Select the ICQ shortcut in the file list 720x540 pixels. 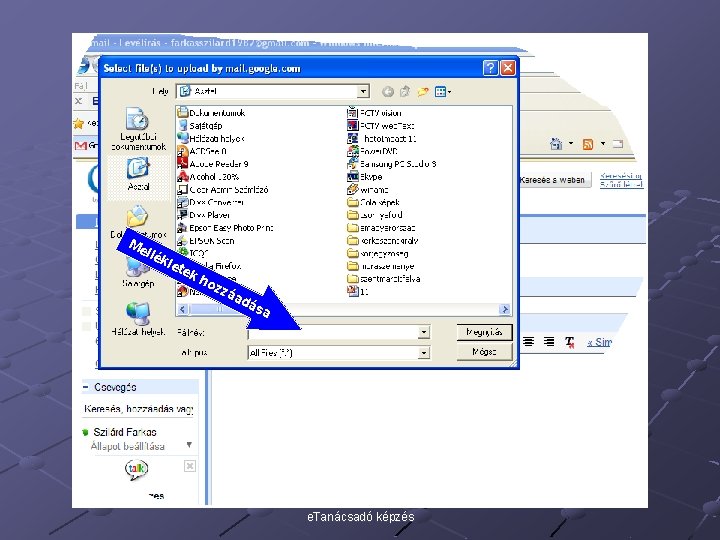click(x=193, y=253)
